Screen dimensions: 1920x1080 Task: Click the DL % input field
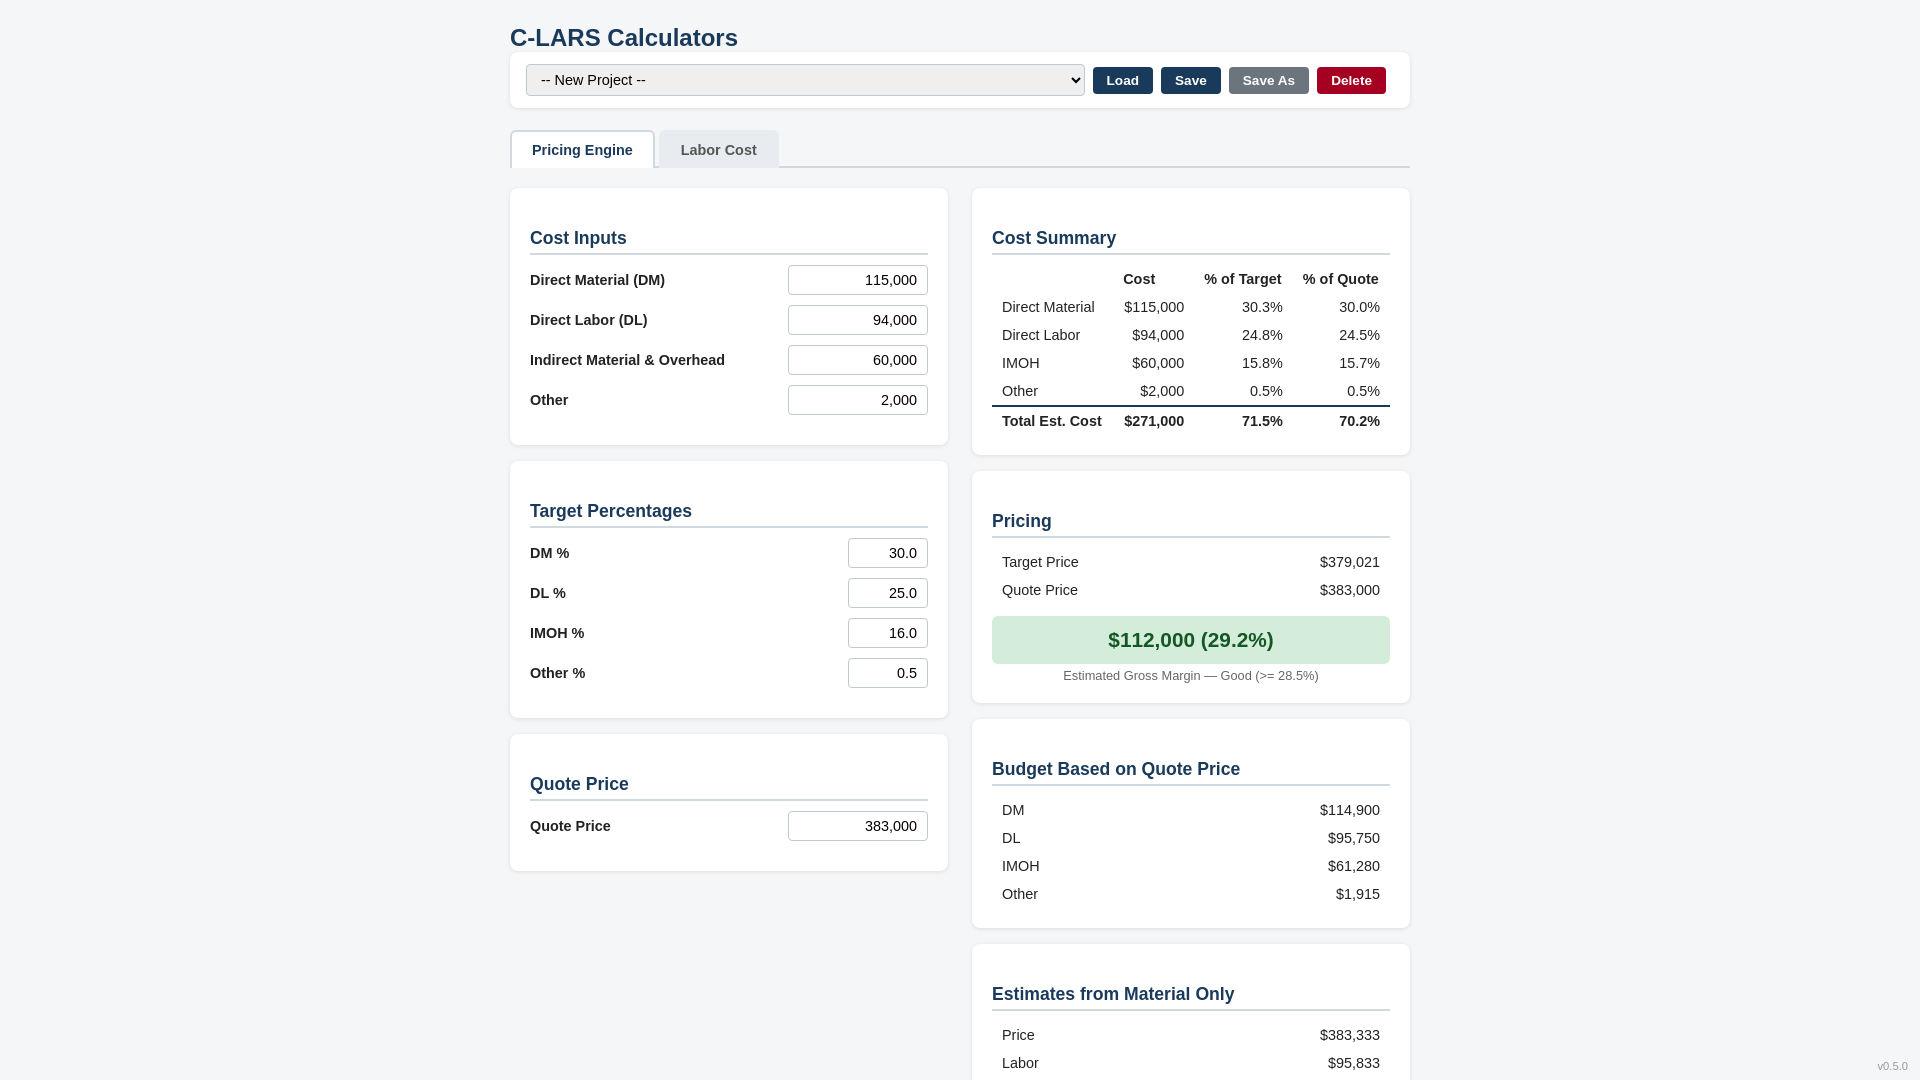tap(888, 593)
